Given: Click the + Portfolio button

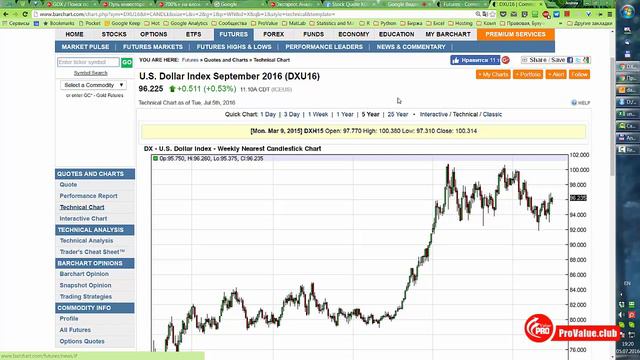Looking at the screenshot, I should [528, 74].
